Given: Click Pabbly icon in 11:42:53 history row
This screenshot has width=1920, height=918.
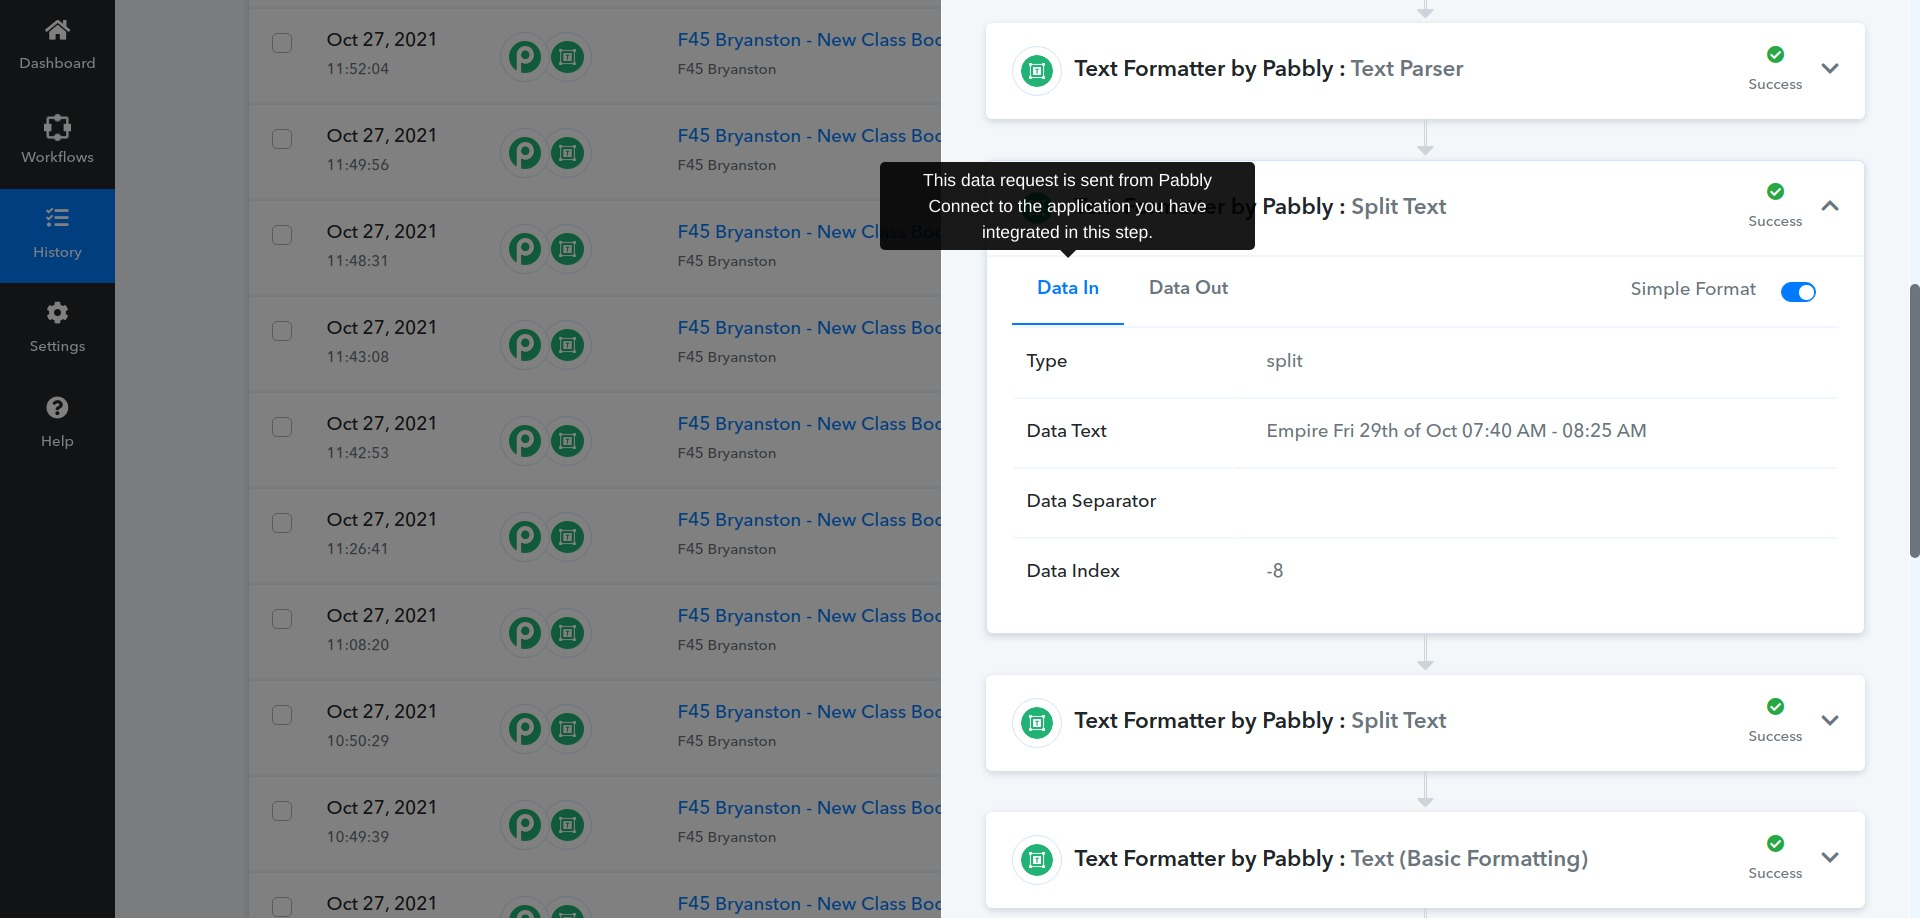Looking at the screenshot, I should (x=525, y=441).
